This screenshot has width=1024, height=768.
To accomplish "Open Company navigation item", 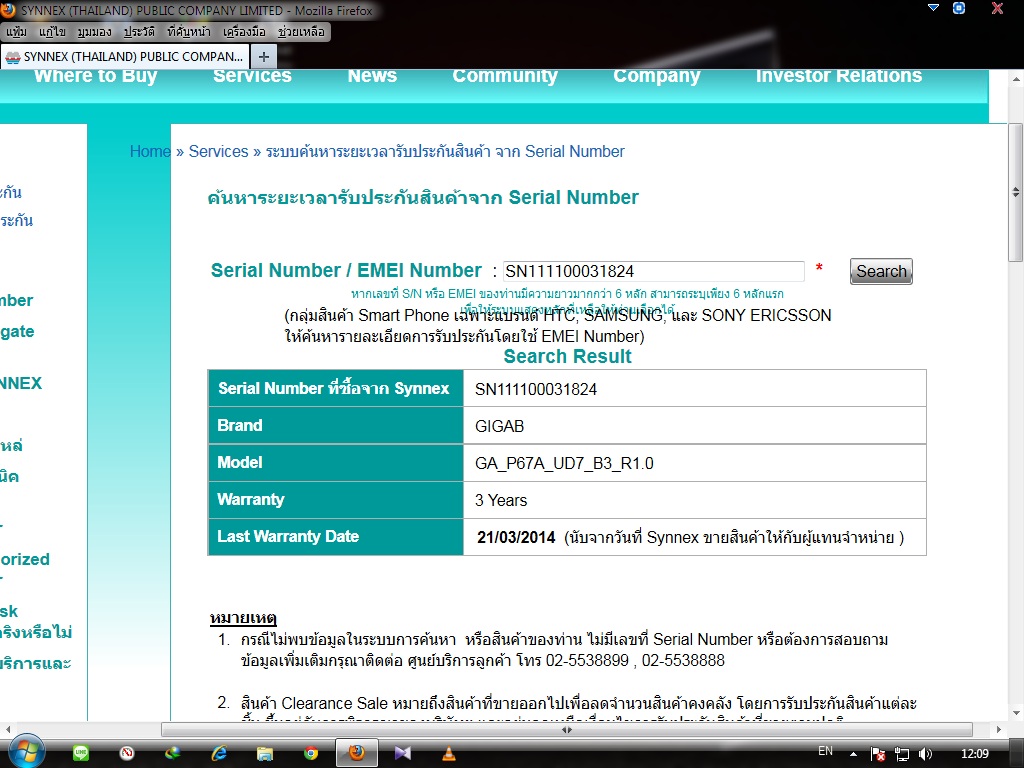I will click(656, 76).
